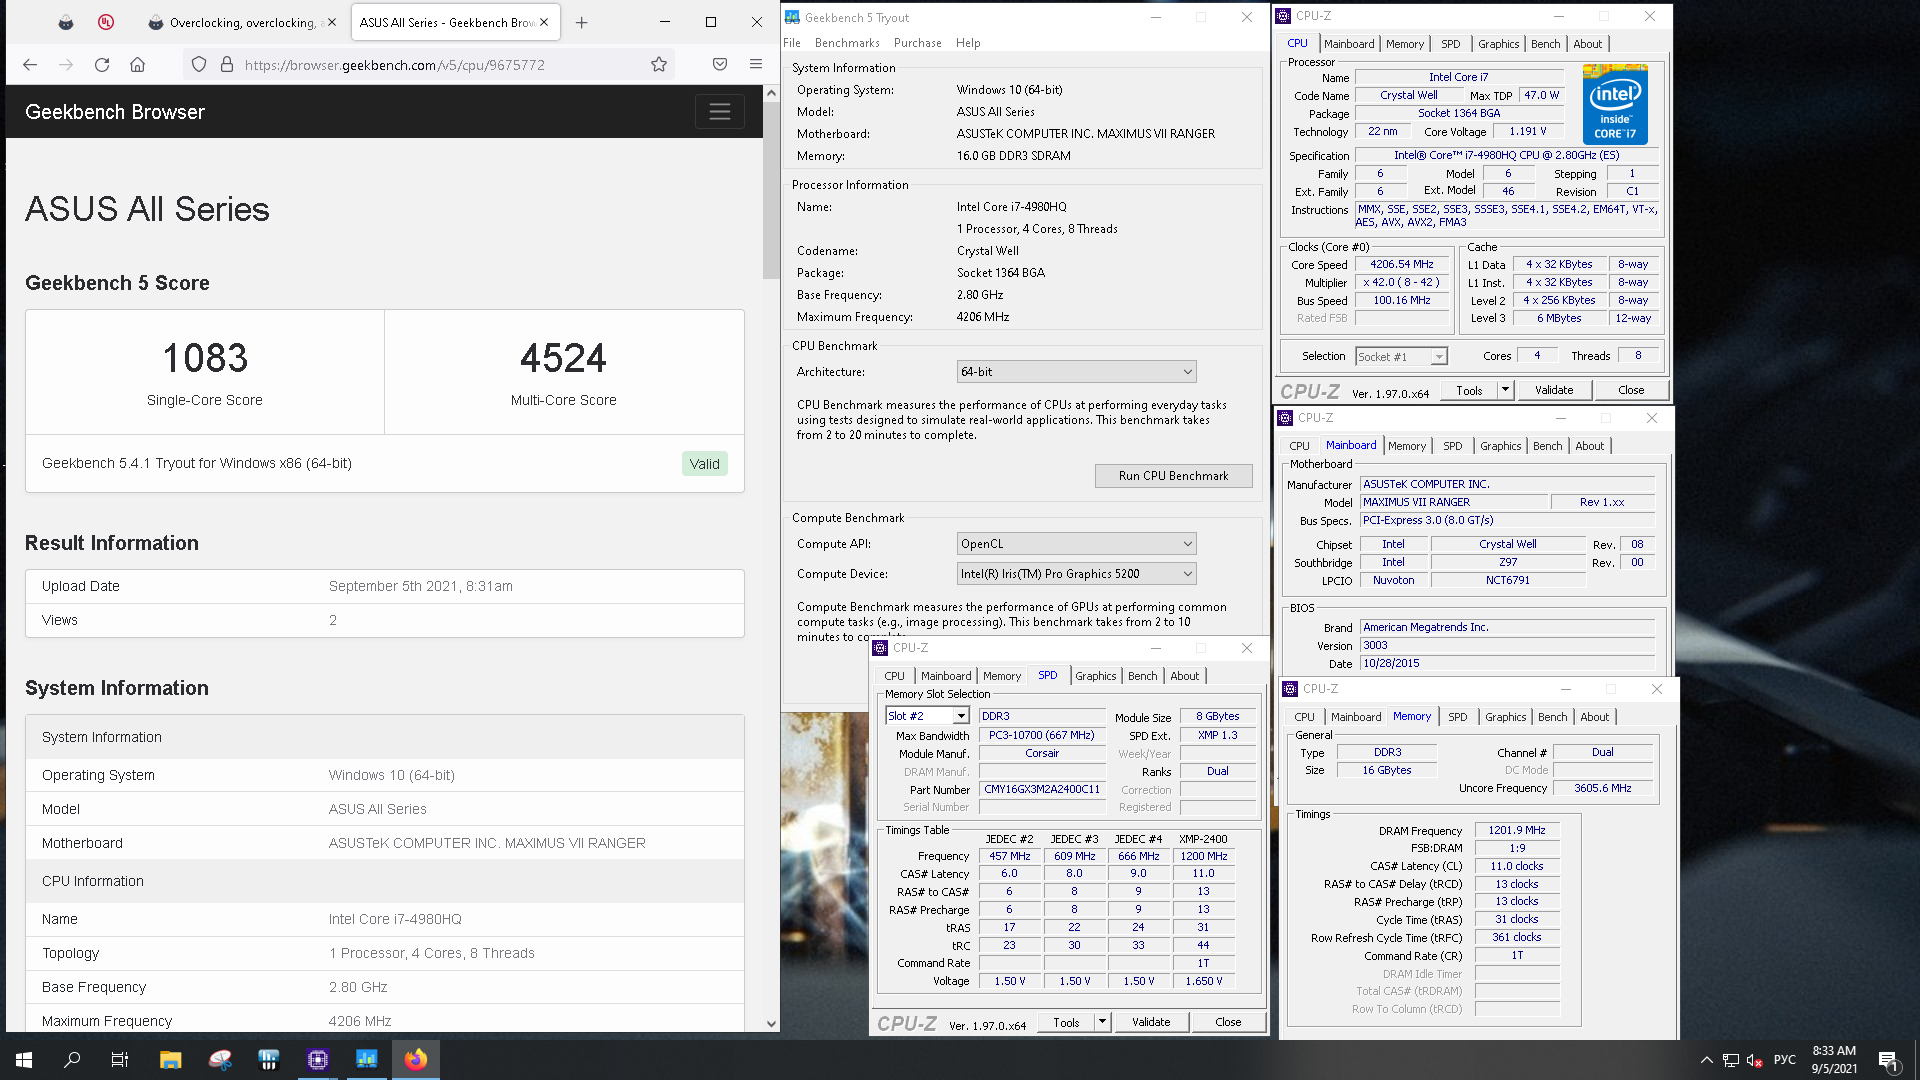Screen dimensions: 1920x1080
Task: Open Firefox from the taskbar
Action: tap(416, 1060)
